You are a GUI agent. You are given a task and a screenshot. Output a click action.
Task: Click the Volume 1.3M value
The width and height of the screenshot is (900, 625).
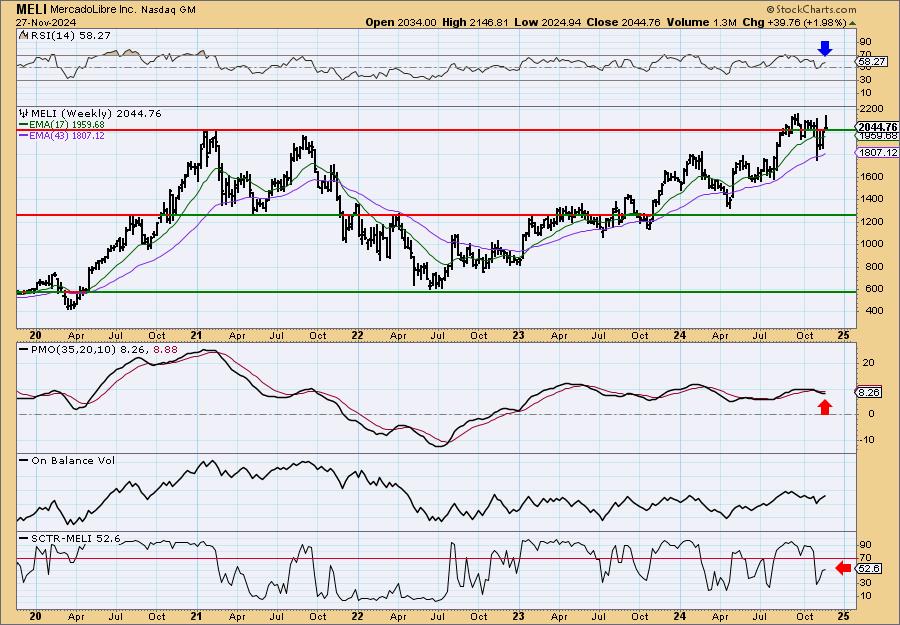[x=701, y=22]
